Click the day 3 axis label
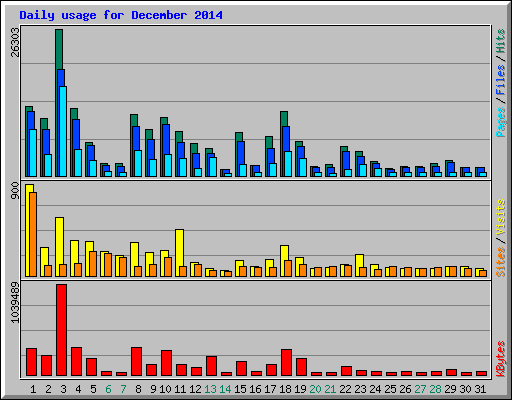Viewport: 512px width, 400px height. [63, 389]
